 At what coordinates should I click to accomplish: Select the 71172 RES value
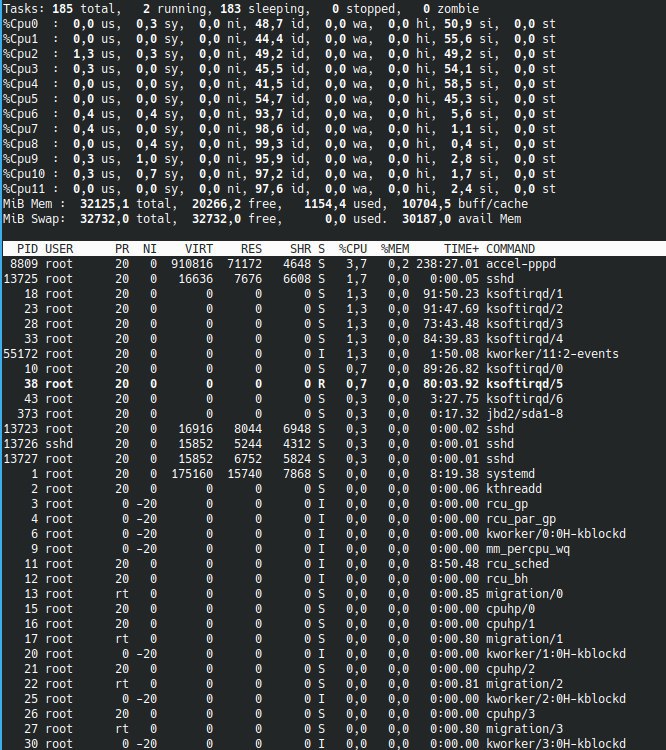pos(244,264)
